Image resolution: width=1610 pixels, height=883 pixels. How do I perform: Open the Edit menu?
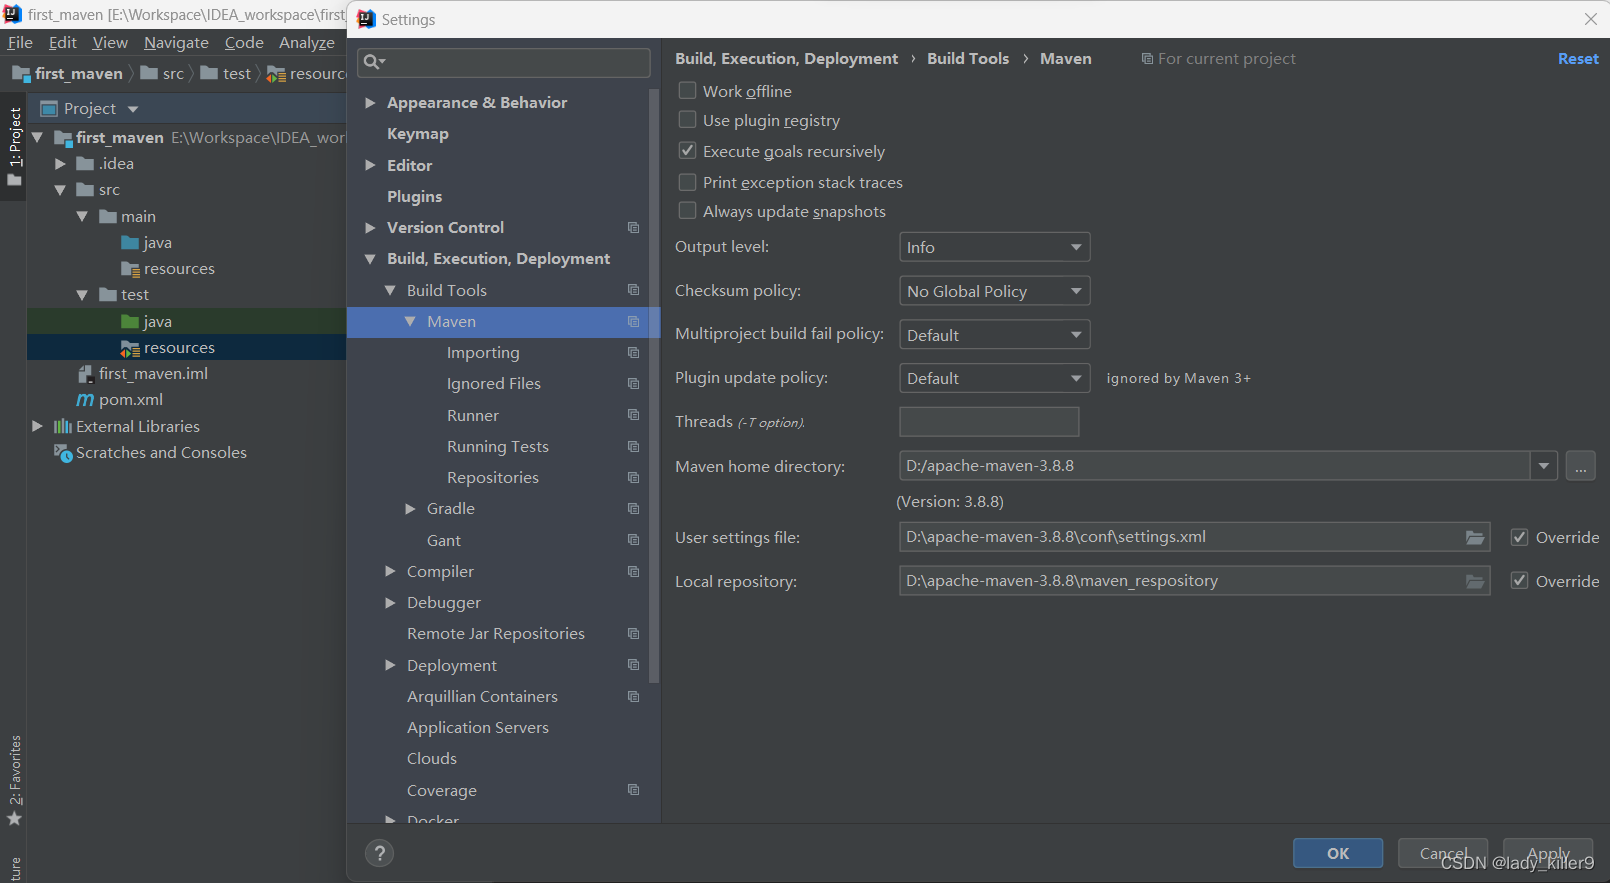tap(62, 42)
